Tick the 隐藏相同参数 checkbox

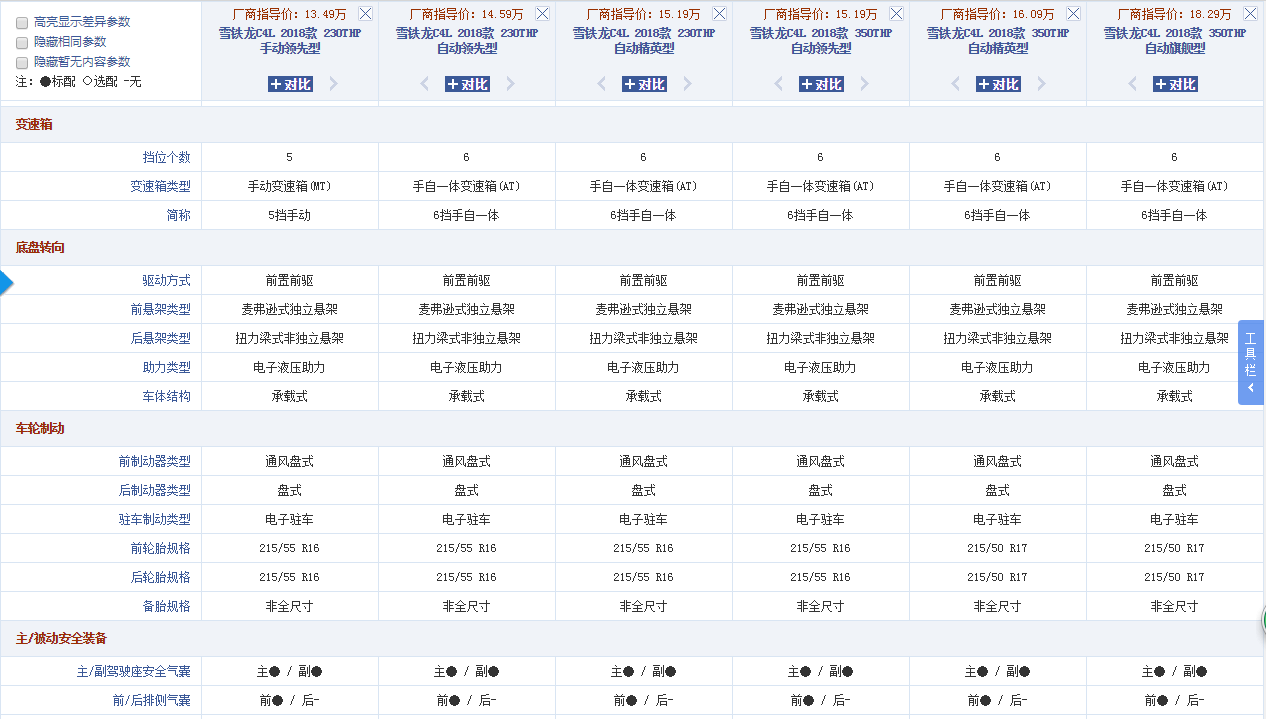point(22,42)
